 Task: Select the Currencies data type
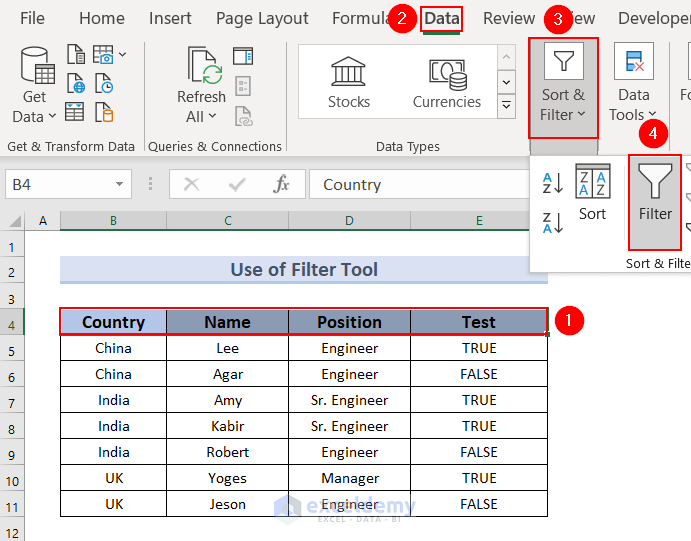(x=447, y=82)
